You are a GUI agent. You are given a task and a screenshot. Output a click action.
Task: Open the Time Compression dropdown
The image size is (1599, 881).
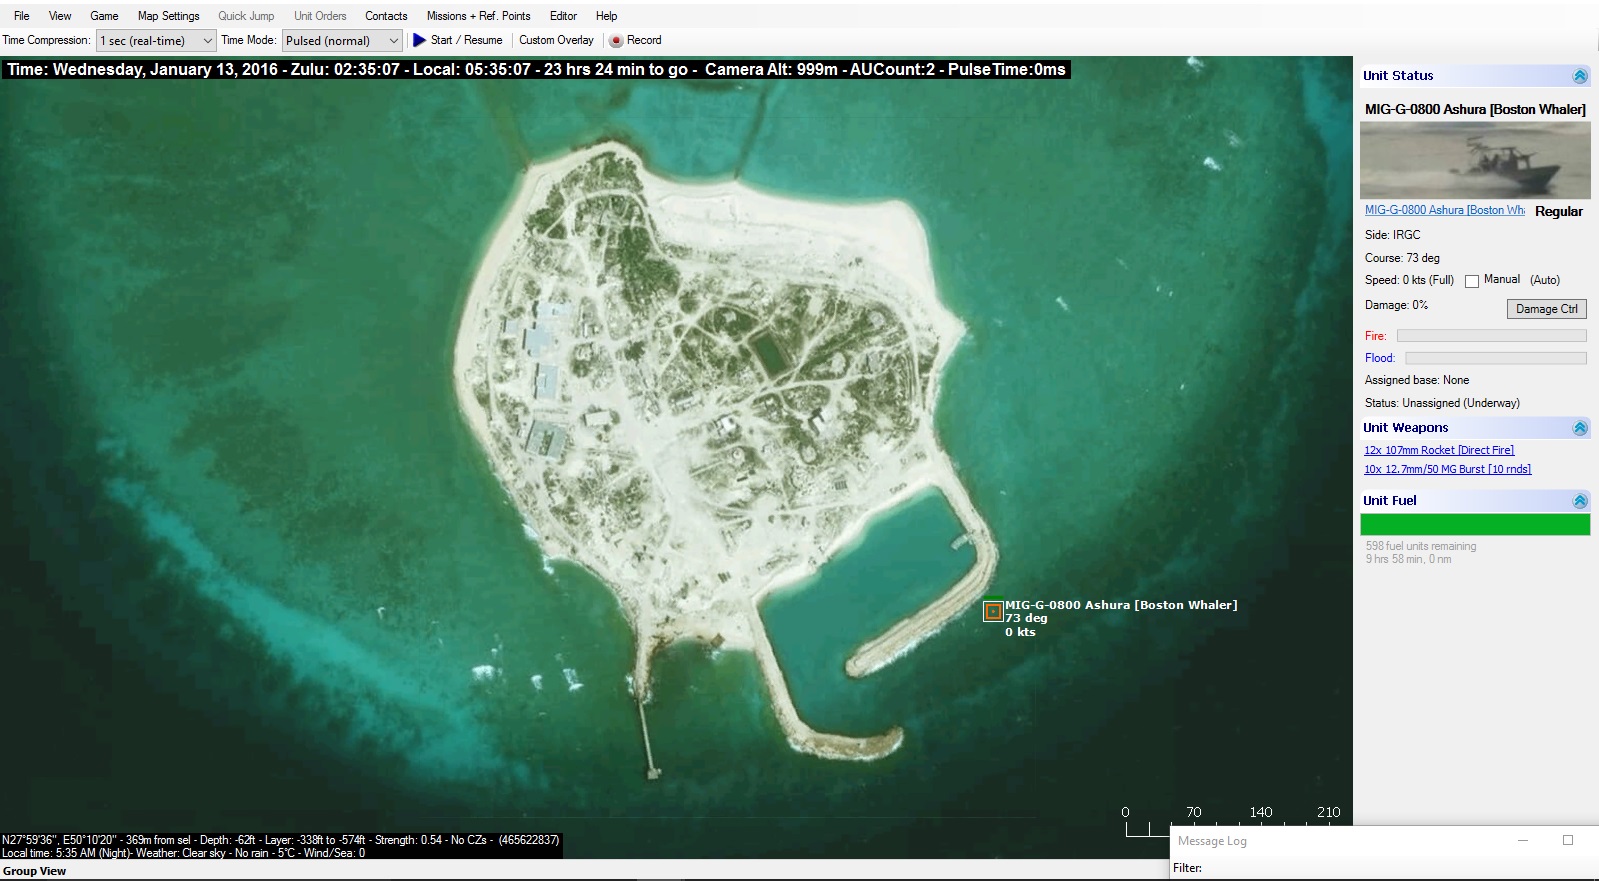point(156,41)
